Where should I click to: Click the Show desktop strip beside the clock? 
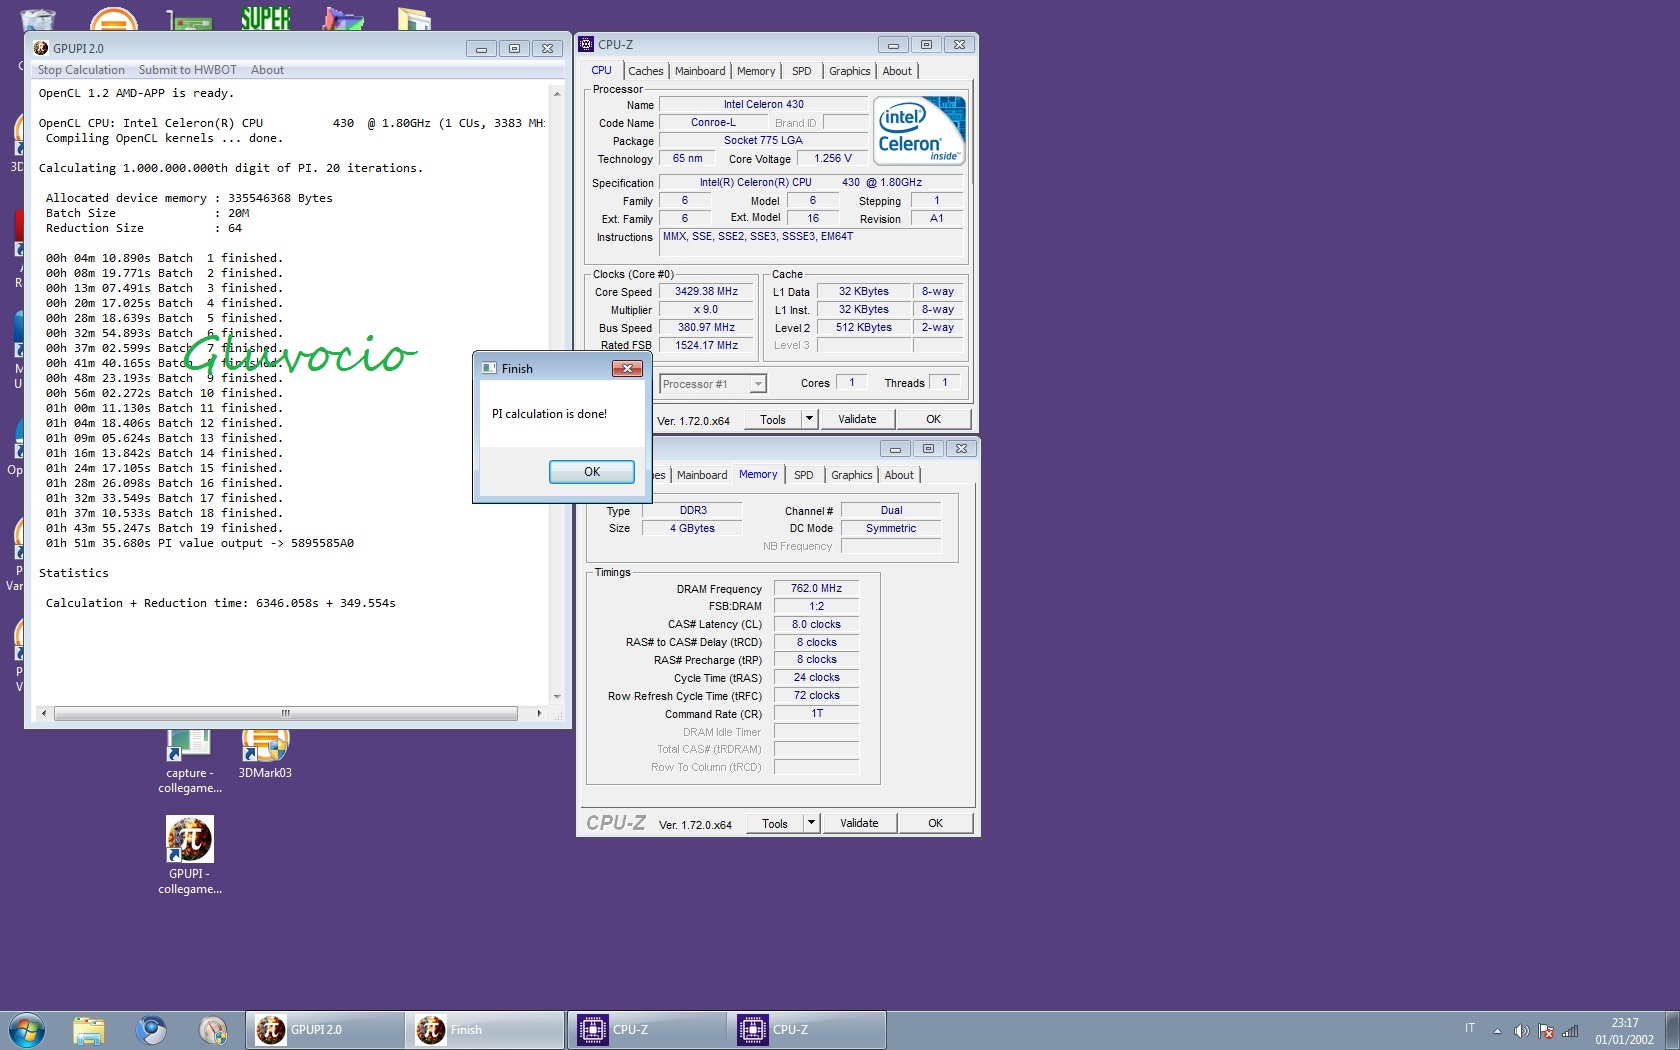[1672, 1030]
